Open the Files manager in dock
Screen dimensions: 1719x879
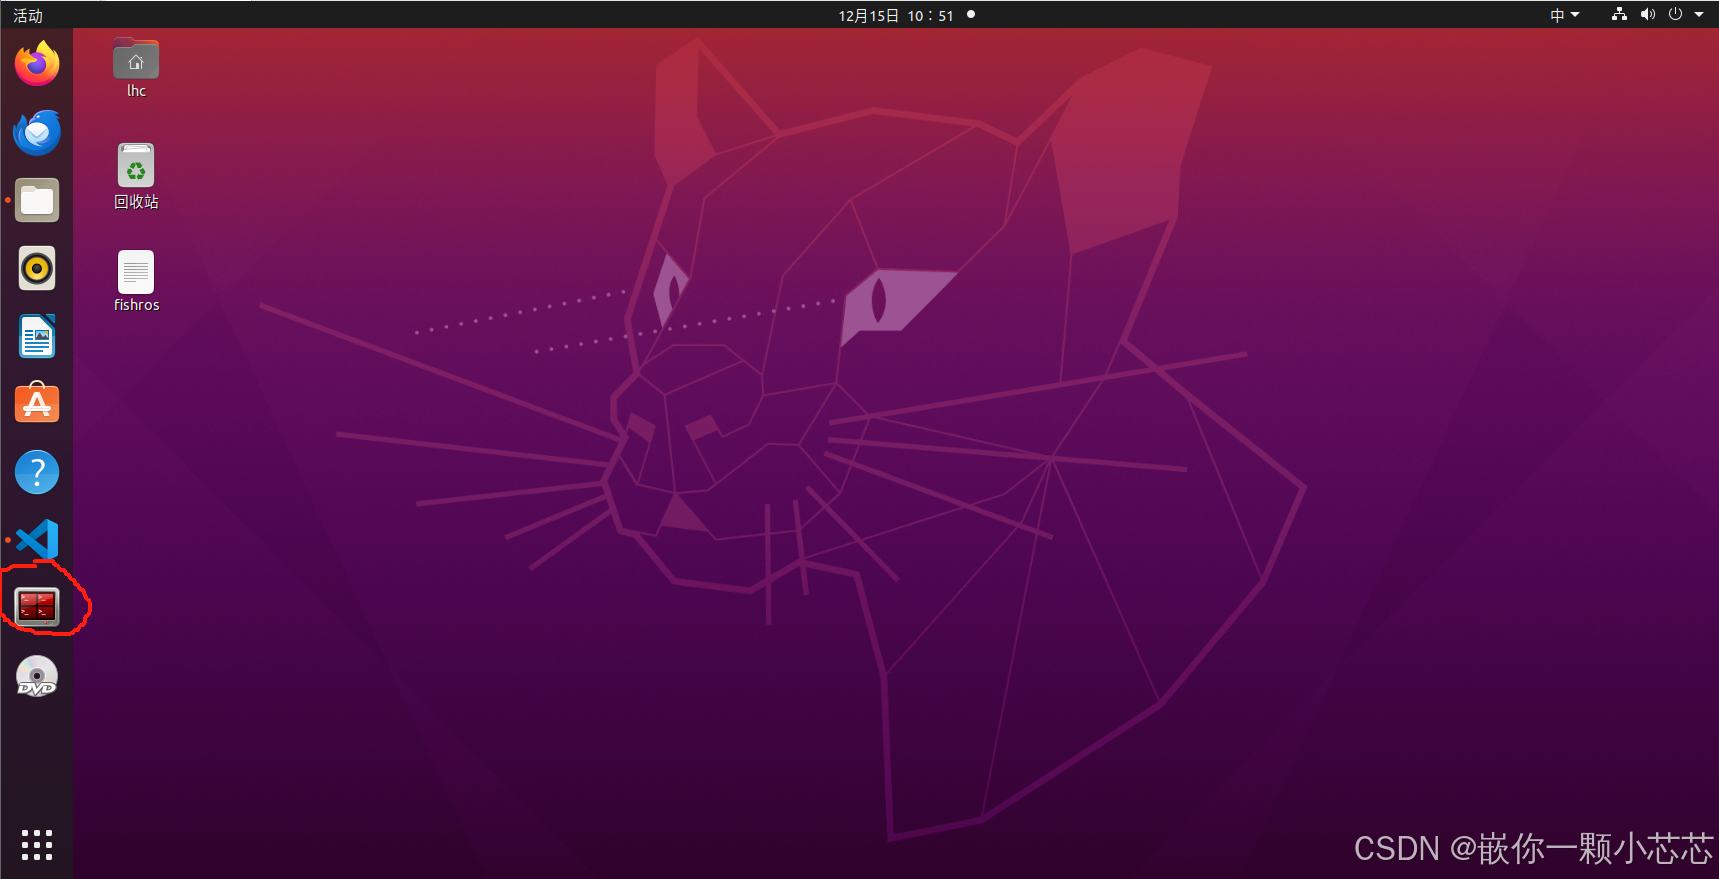(x=37, y=200)
